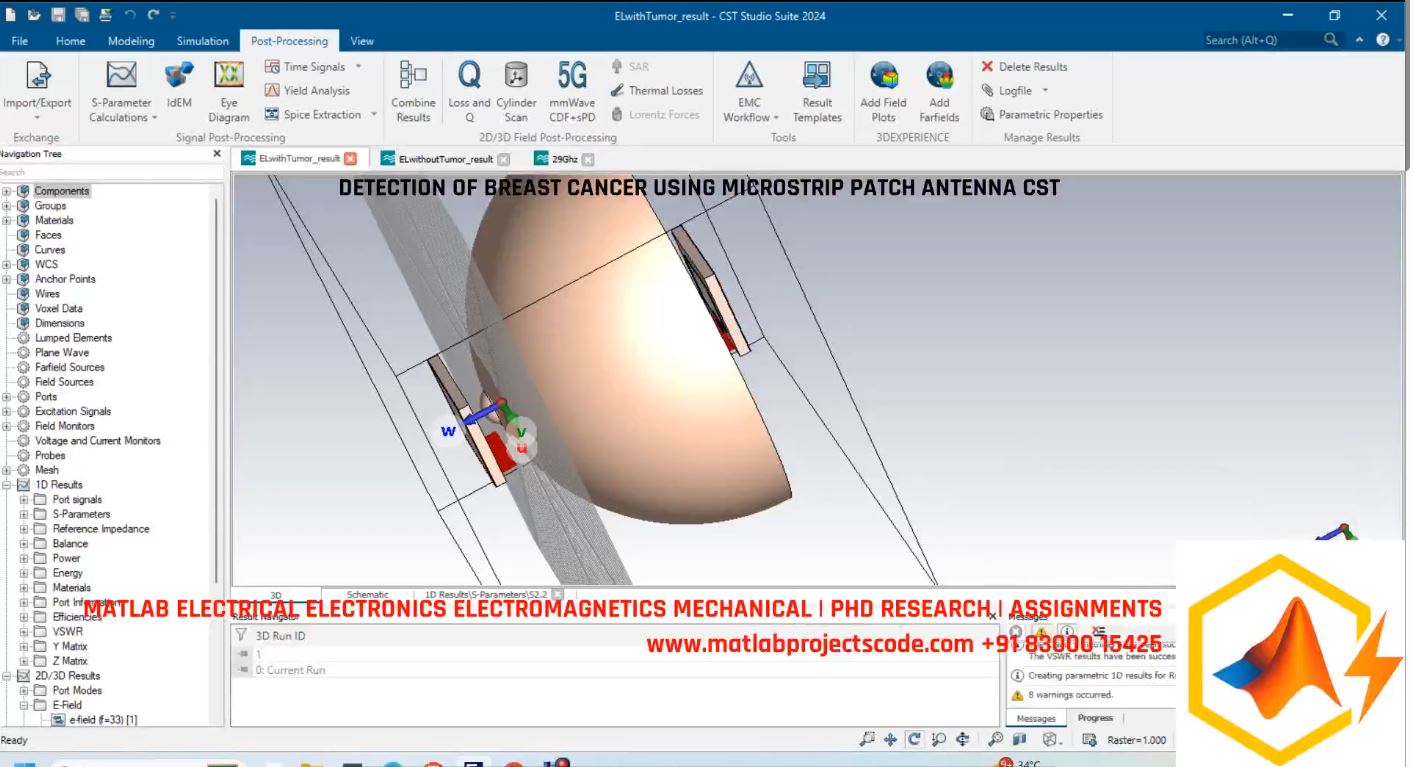1413x767 pixels.
Task: Click Add Field Plots in 3DEXPERIENCE group
Action: [884, 90]
